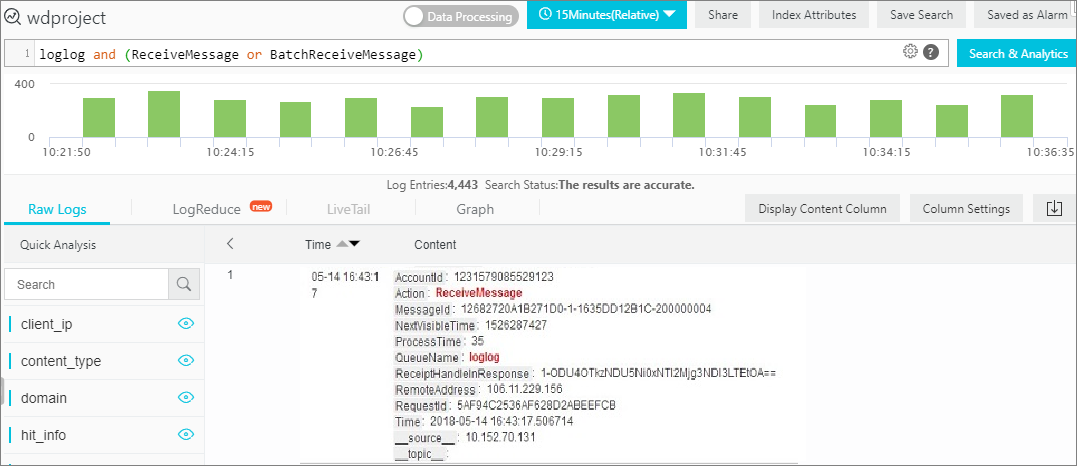Expand the client_ip quick analysis field
Image resolution: width=1077 pixels, height=466 pixels.
(x=47, y=324)
